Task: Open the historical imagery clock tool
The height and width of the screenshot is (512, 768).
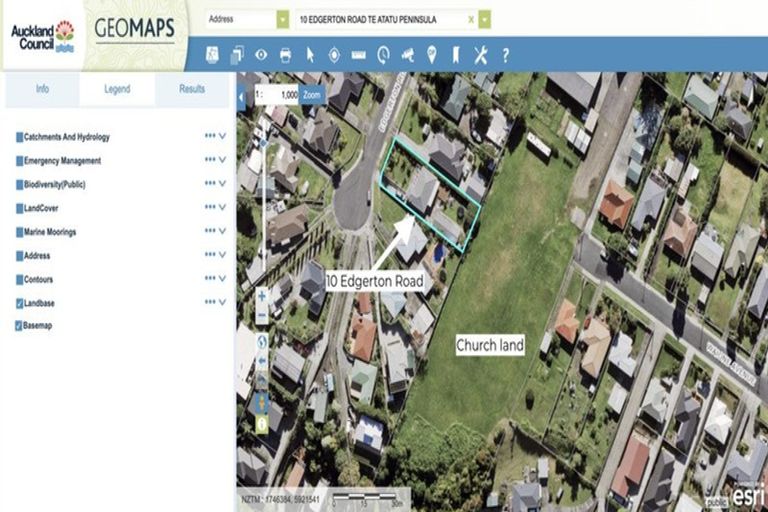Action: 383,55
